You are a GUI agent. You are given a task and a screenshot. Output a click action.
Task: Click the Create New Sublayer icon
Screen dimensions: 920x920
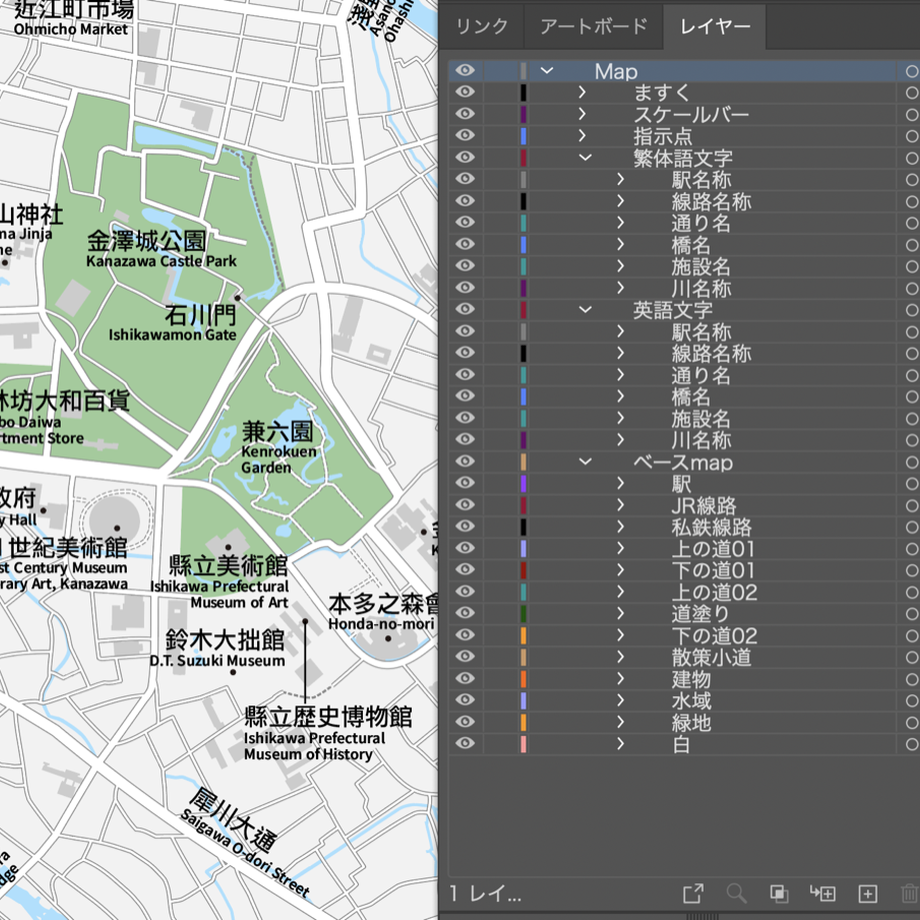coord(823,893)
